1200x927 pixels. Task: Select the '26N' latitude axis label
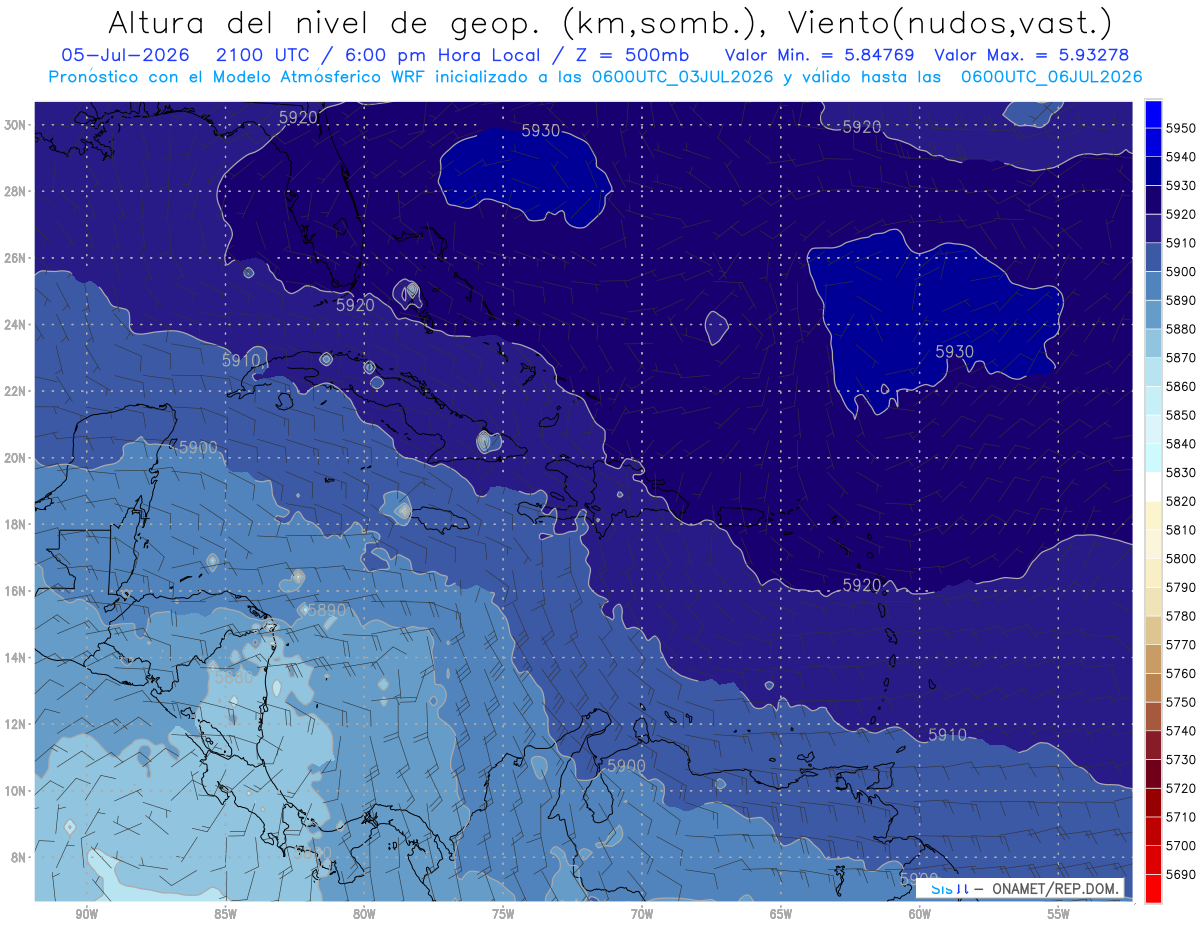pos(14,258)
